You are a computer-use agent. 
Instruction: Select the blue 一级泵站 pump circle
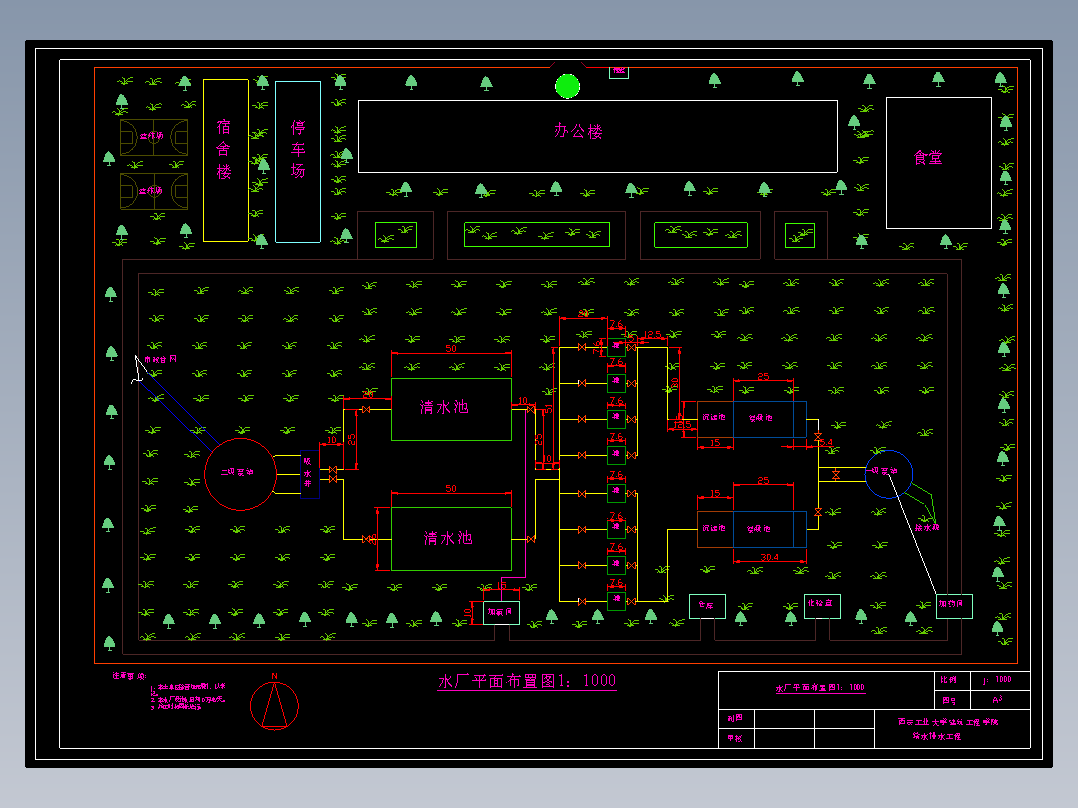(888, 474)
